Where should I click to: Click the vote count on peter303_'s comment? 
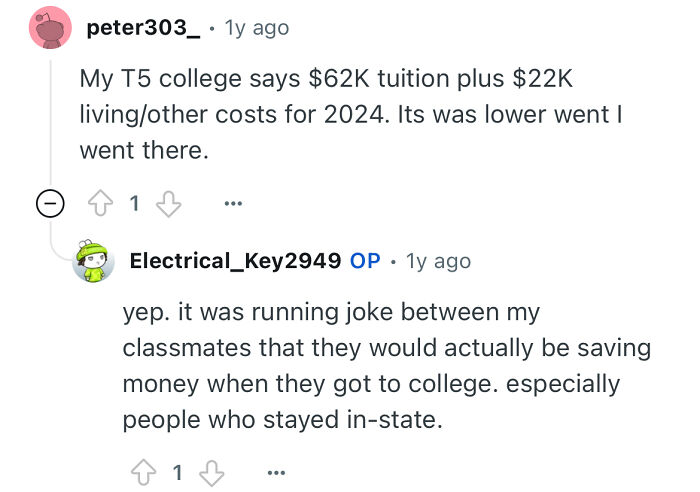coord(135,204)
